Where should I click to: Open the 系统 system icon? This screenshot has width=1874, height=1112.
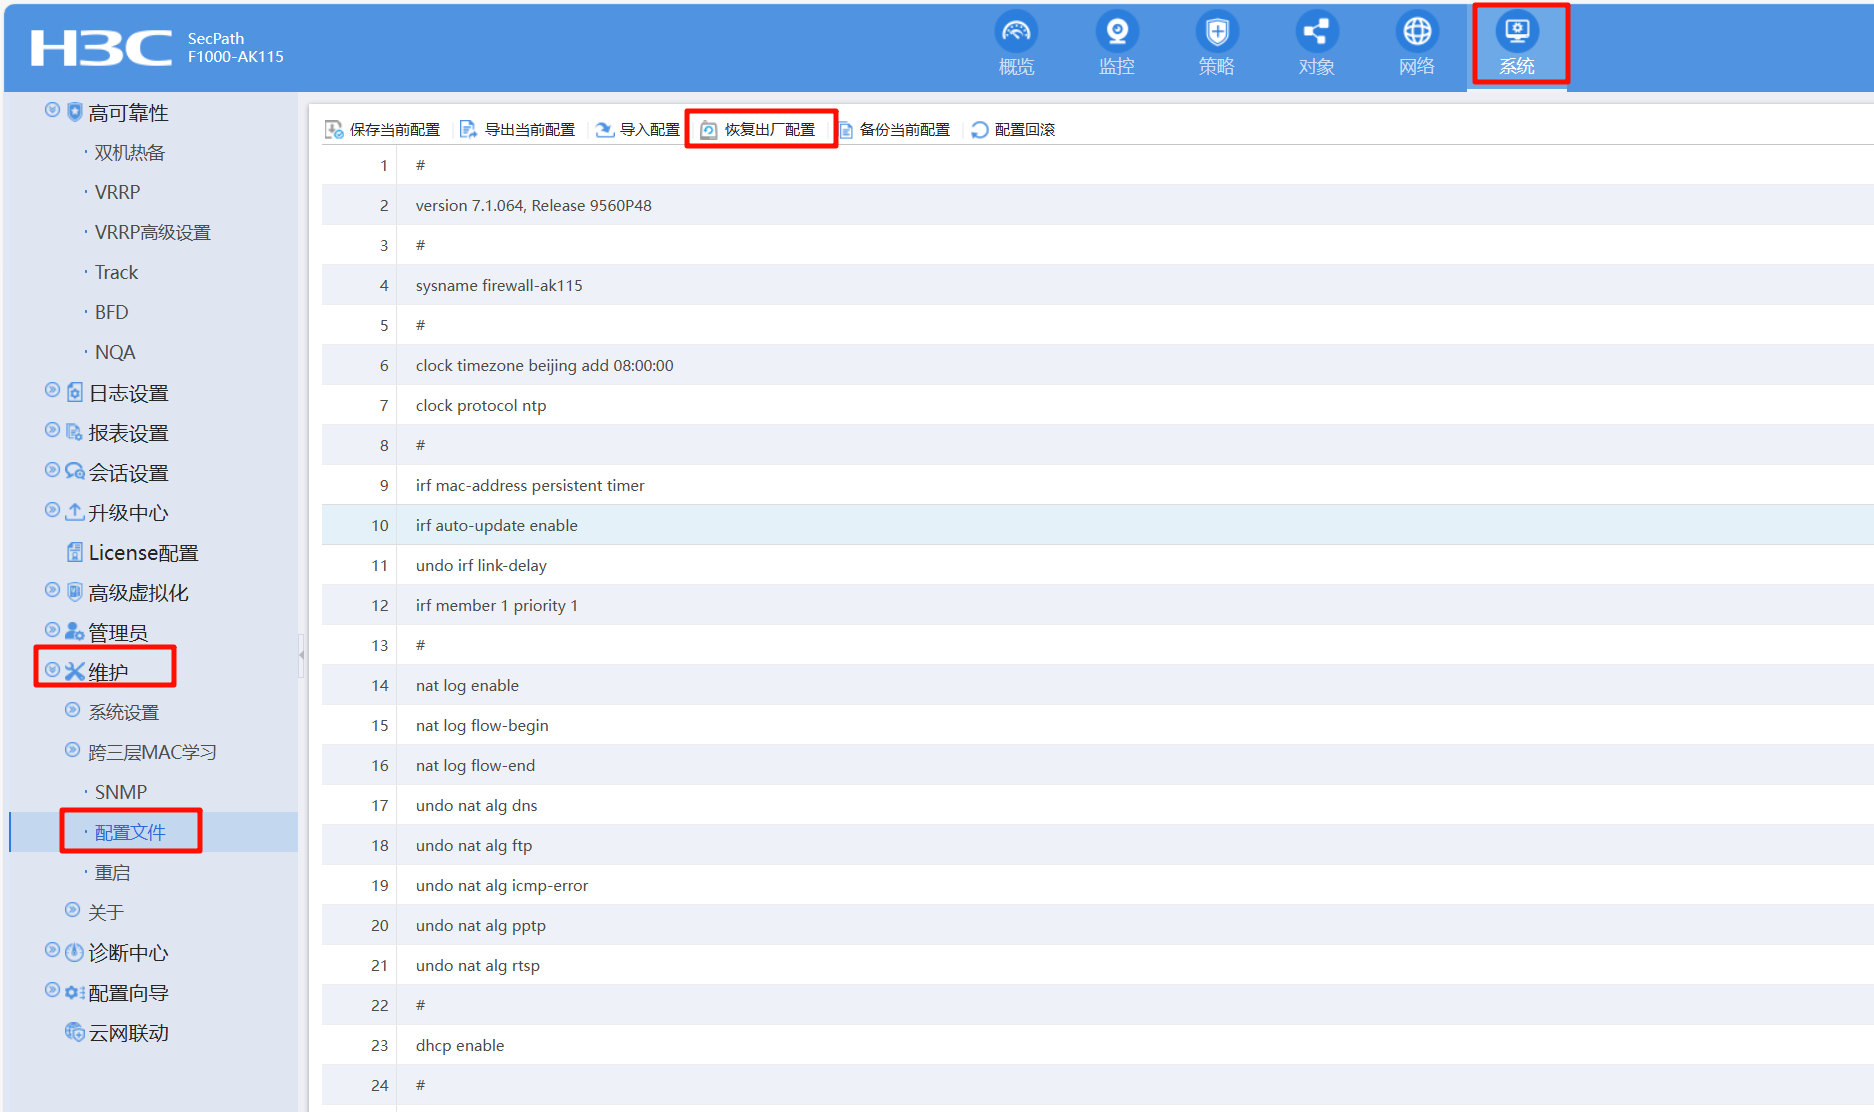(1517, 32)
